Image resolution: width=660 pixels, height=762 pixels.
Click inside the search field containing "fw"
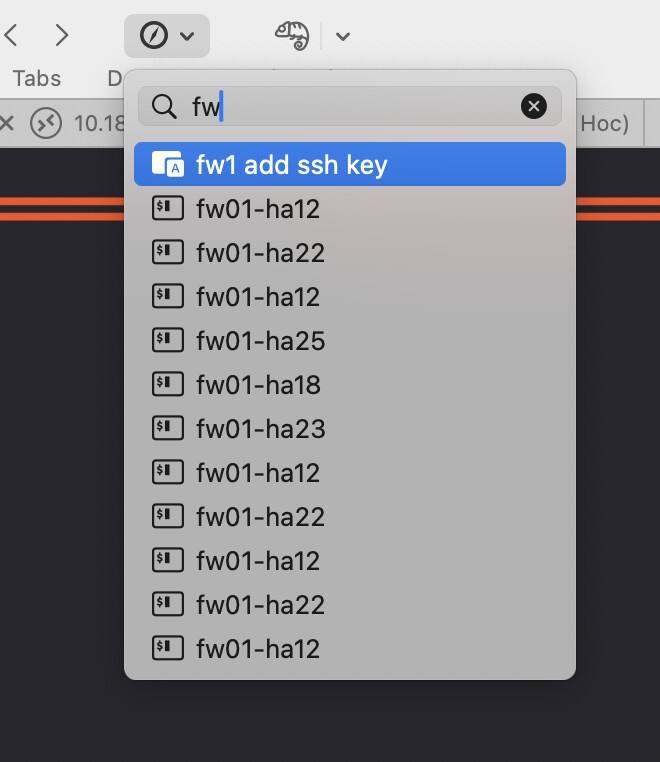point(360,106)
